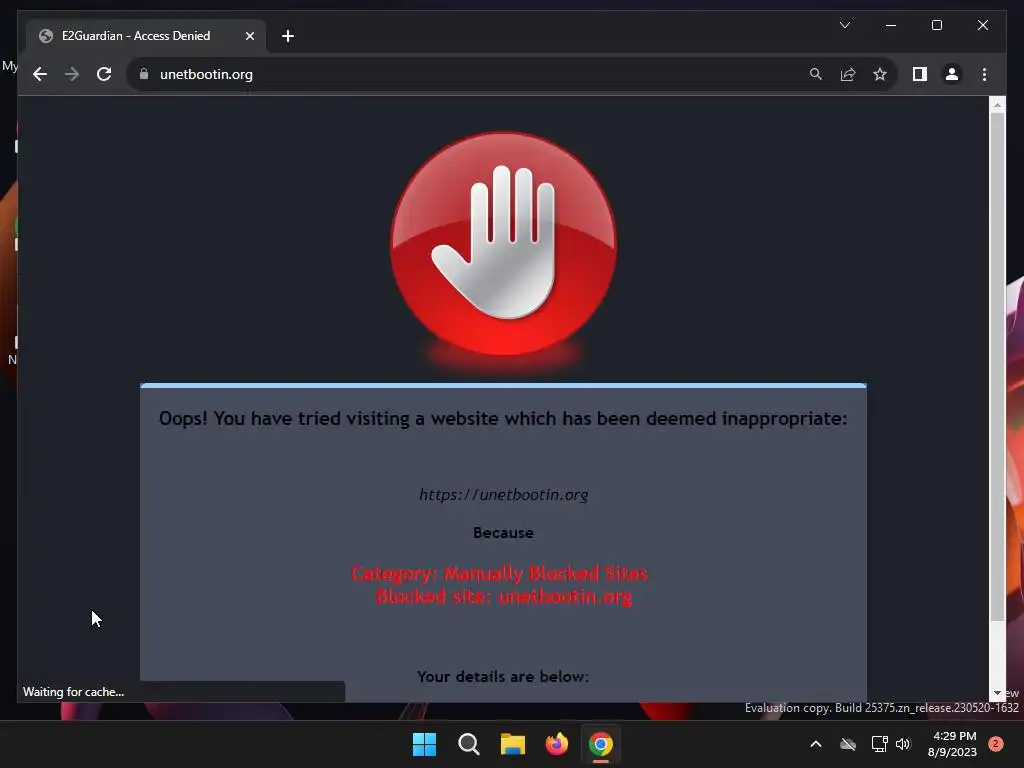The width and height of the screenshot is (1024, 768).
Task: Open File Explorer from taskbar
Action: click(x=513, y=744)
